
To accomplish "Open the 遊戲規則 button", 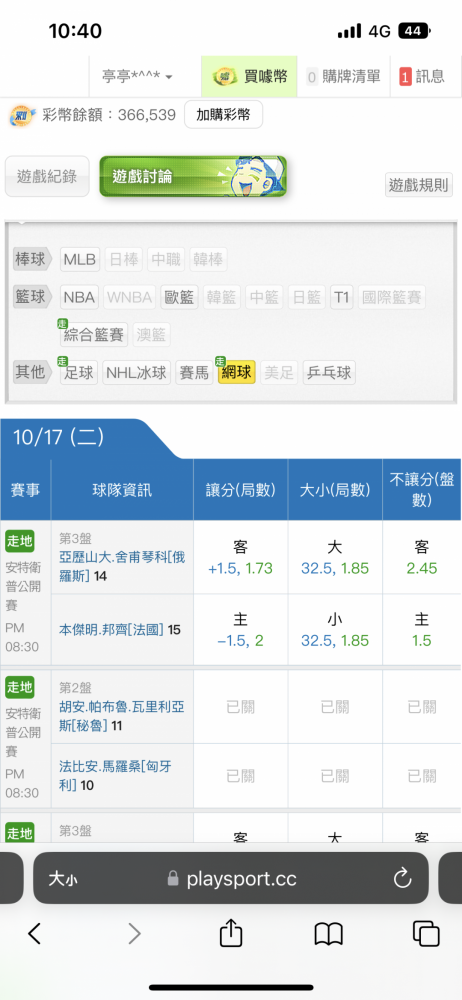I will tap(420, 185).
